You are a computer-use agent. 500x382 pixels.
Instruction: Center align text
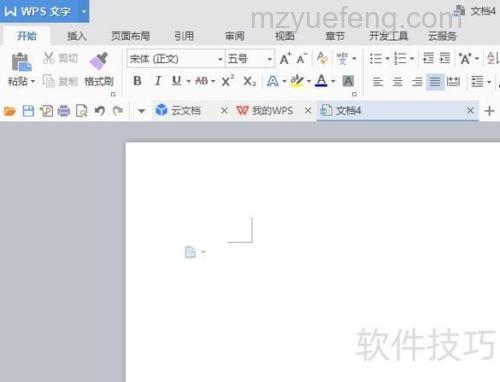397,81
